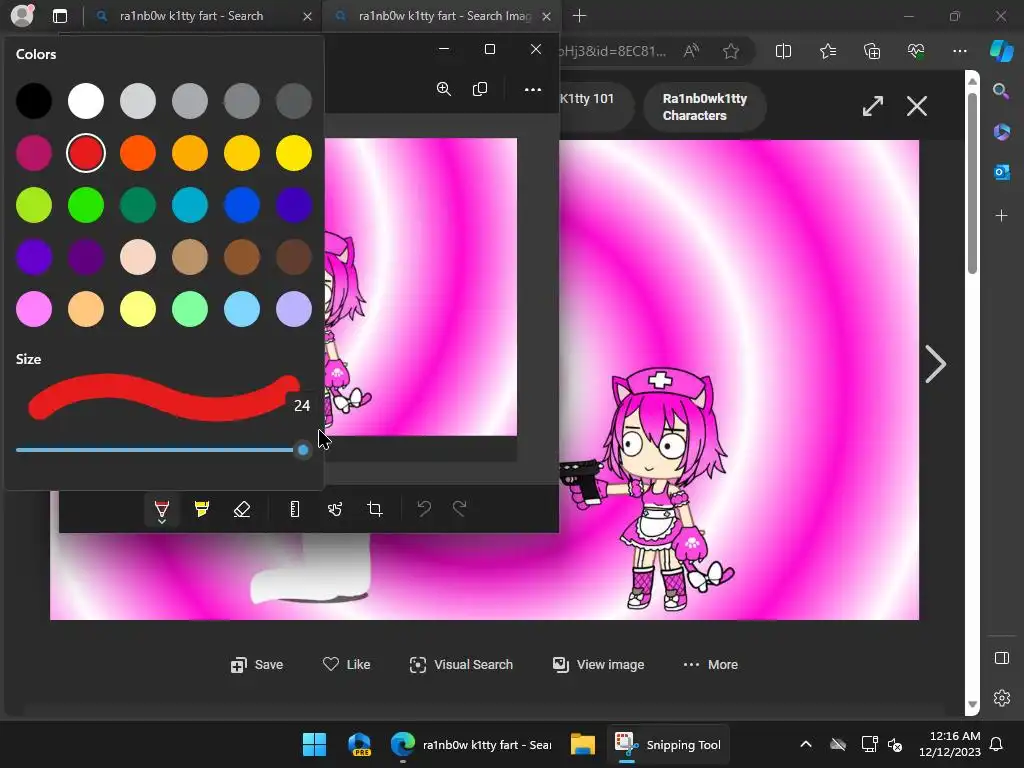This screenshot has width=1024, height=768.
Task: Copy the snip to clipboard
Action: point(480,89)
